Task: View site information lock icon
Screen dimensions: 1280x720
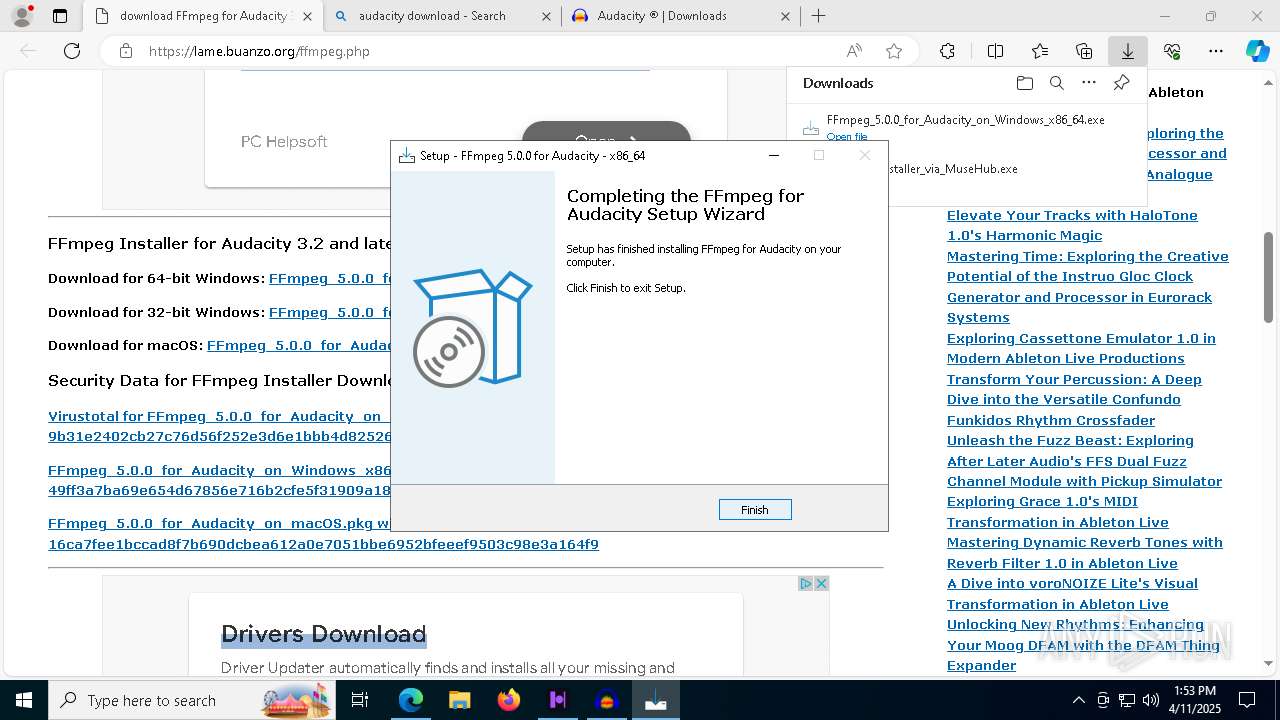Action: pos(125,51)
